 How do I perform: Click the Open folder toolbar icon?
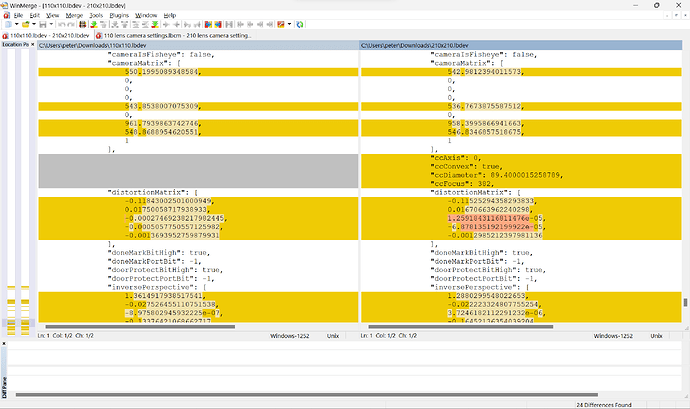click(26, 24)
